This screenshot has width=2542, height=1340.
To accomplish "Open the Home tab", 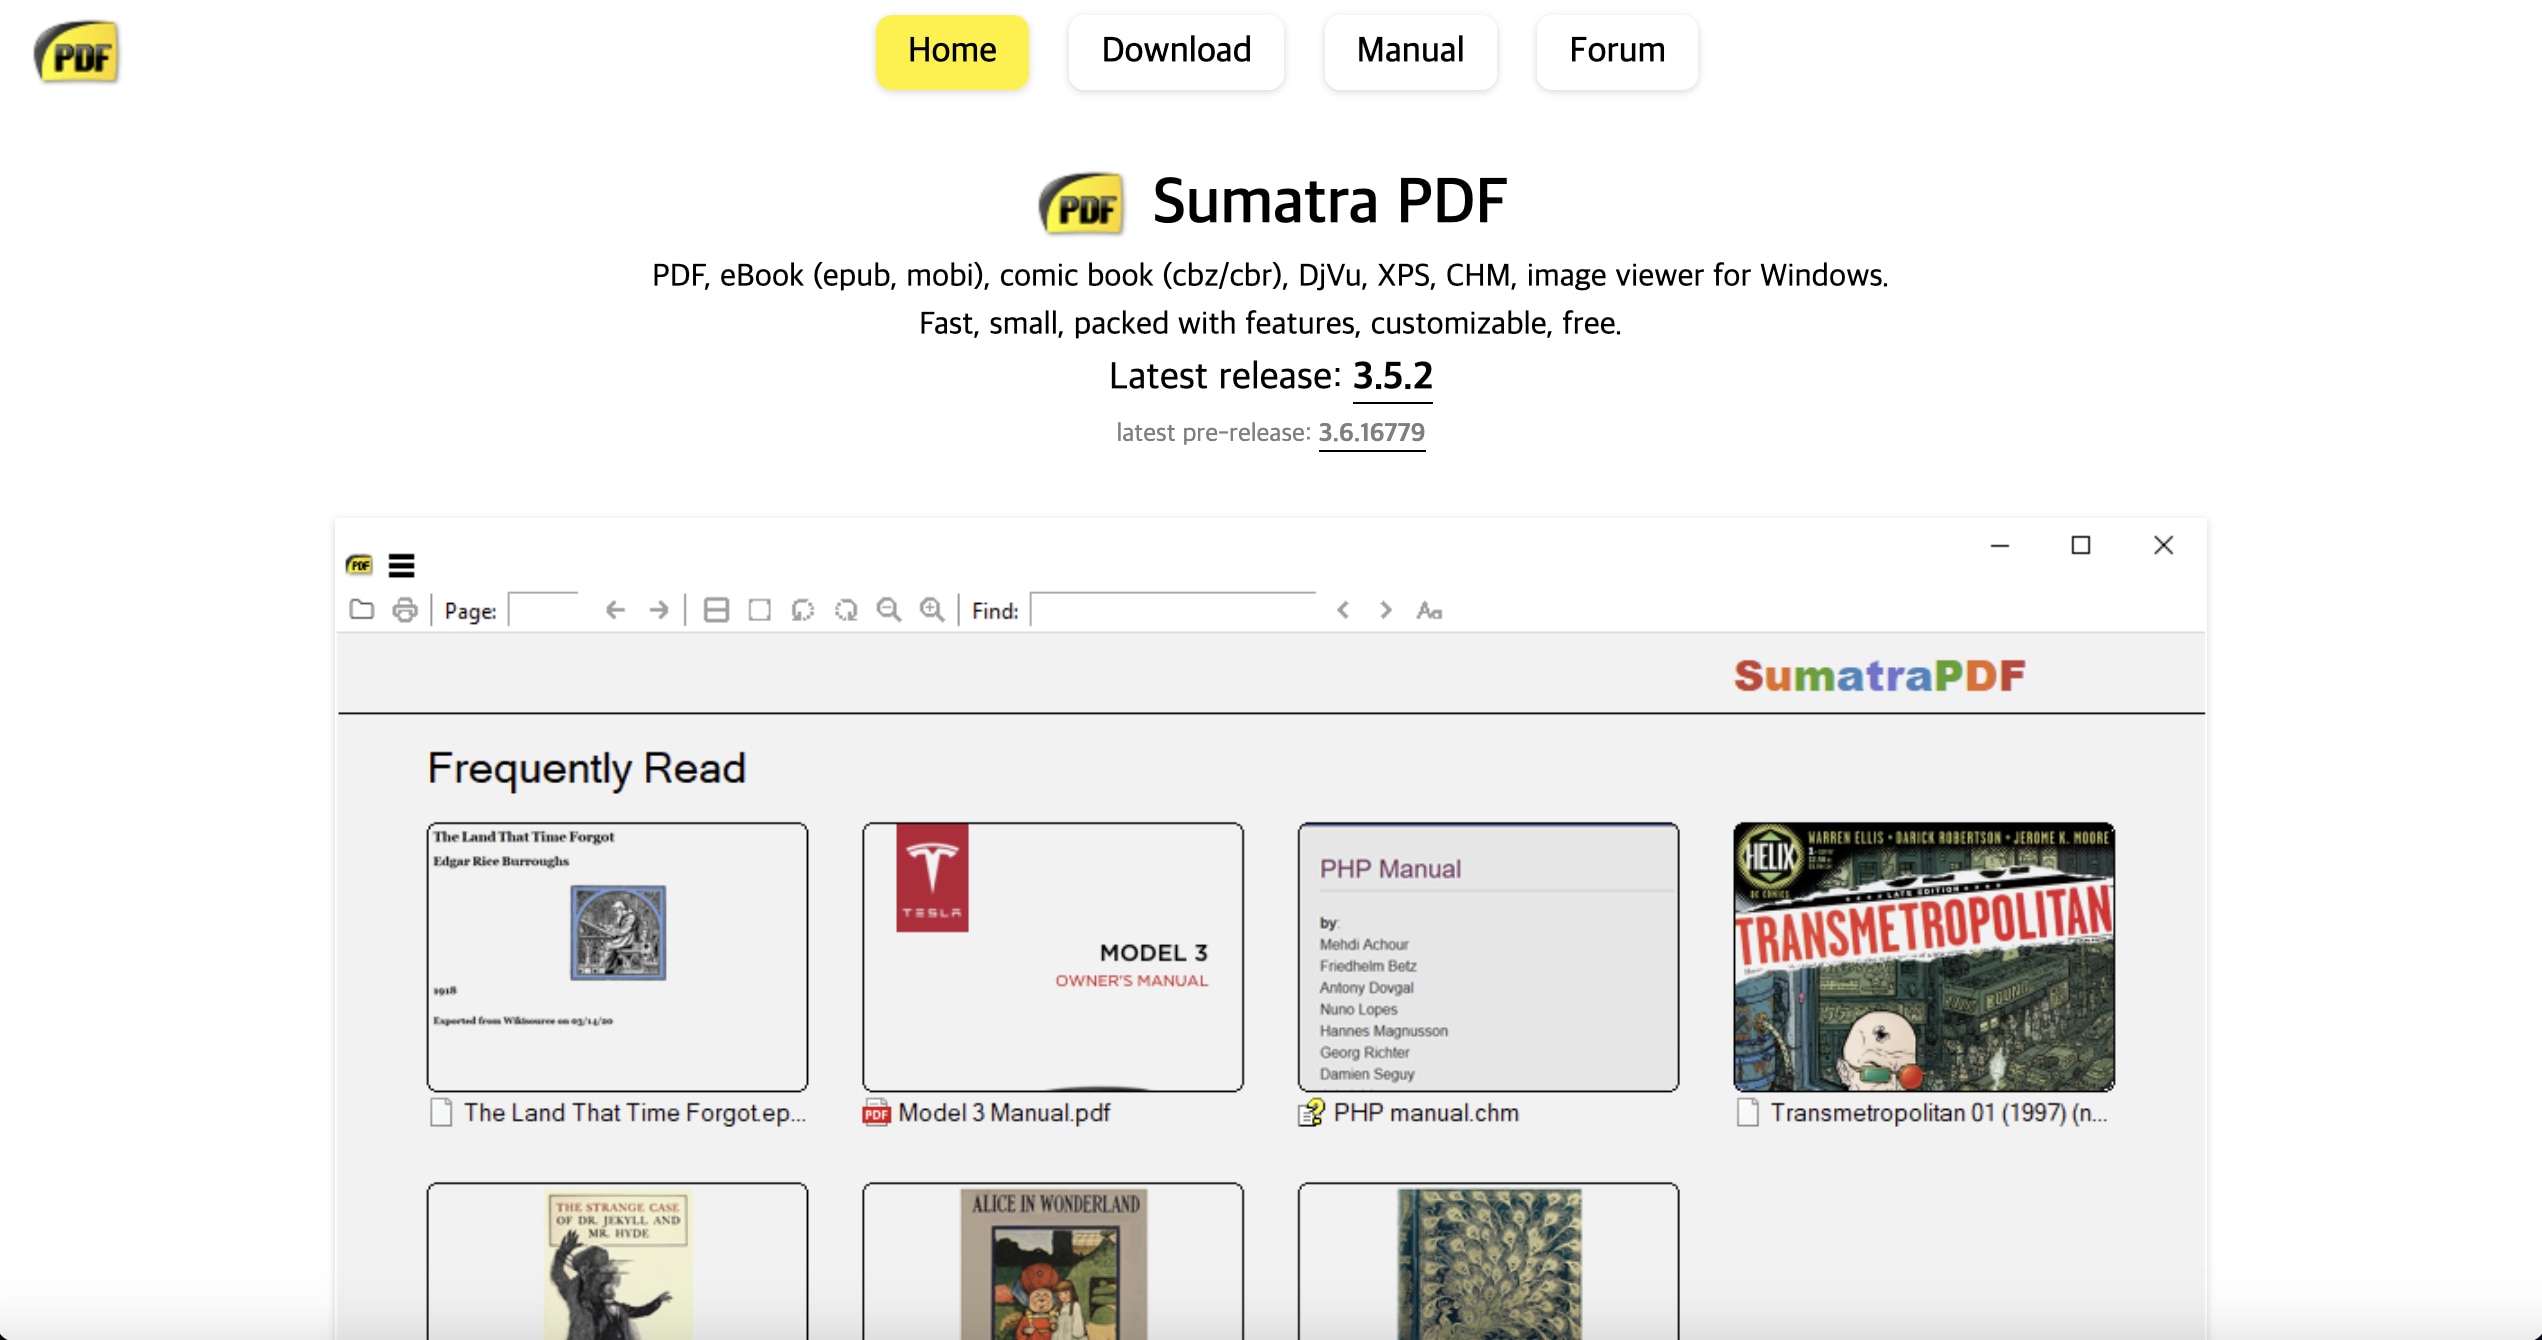I will click(952, 51).
